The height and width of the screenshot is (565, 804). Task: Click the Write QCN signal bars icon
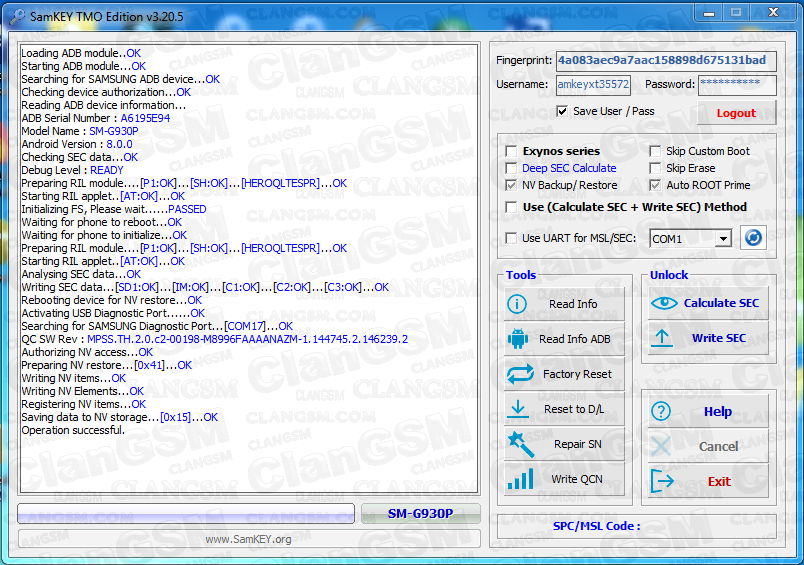[x=520, y=479]
